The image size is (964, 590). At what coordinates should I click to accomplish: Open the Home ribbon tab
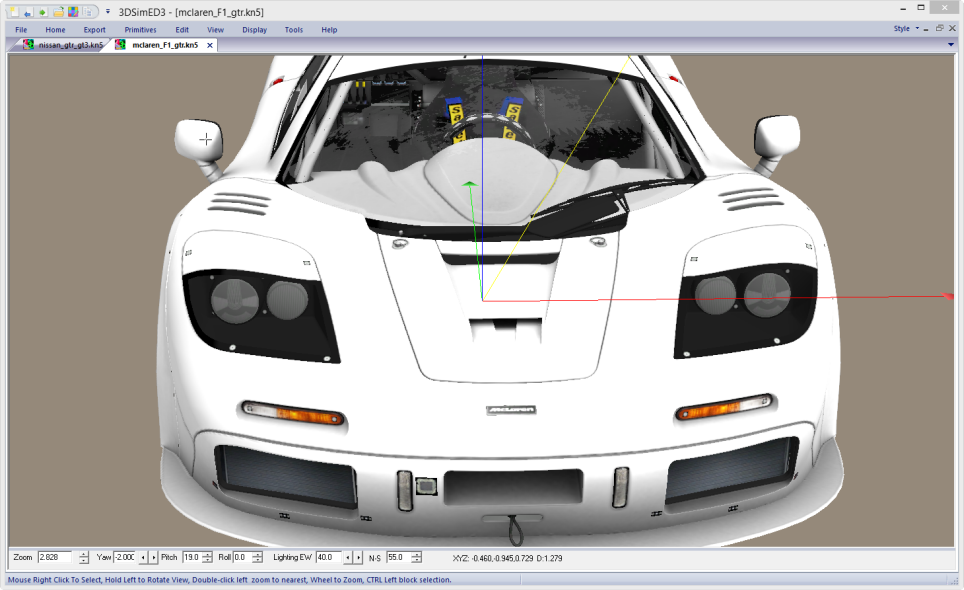tap(55, 30)
